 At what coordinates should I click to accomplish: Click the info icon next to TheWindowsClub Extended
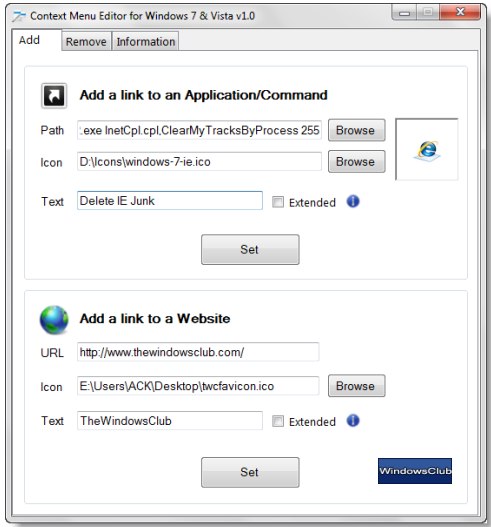point(353,421)
